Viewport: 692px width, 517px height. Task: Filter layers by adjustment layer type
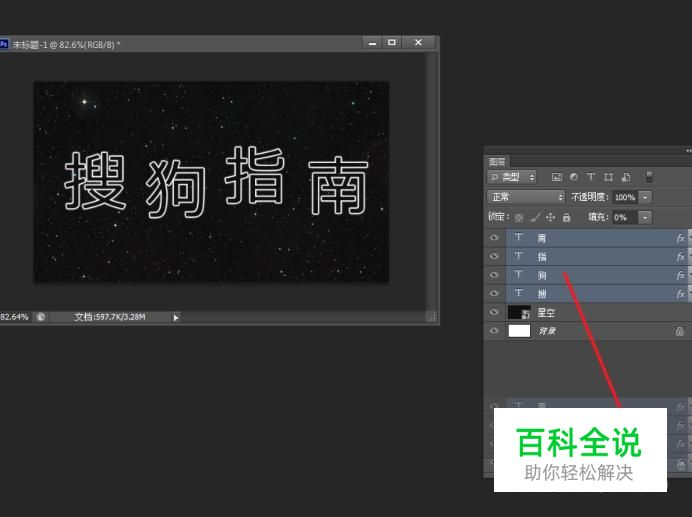pos(574,177)
